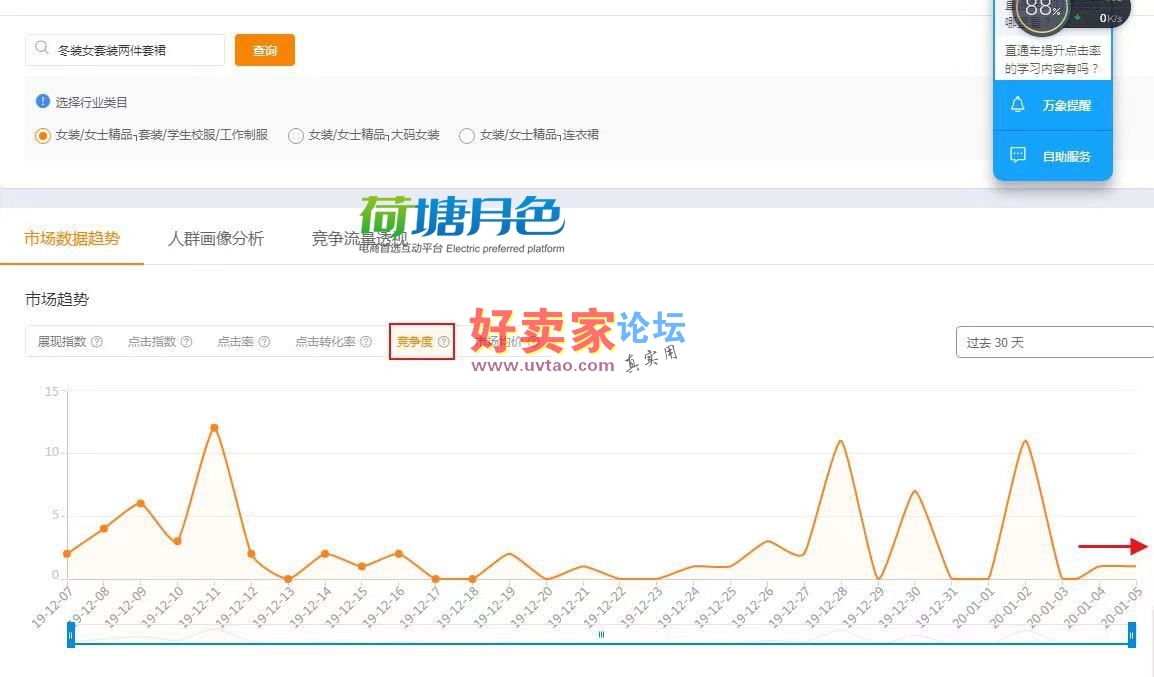
Task: Show the 展现指数 metric on chart
Action: [x=62, y=342]
